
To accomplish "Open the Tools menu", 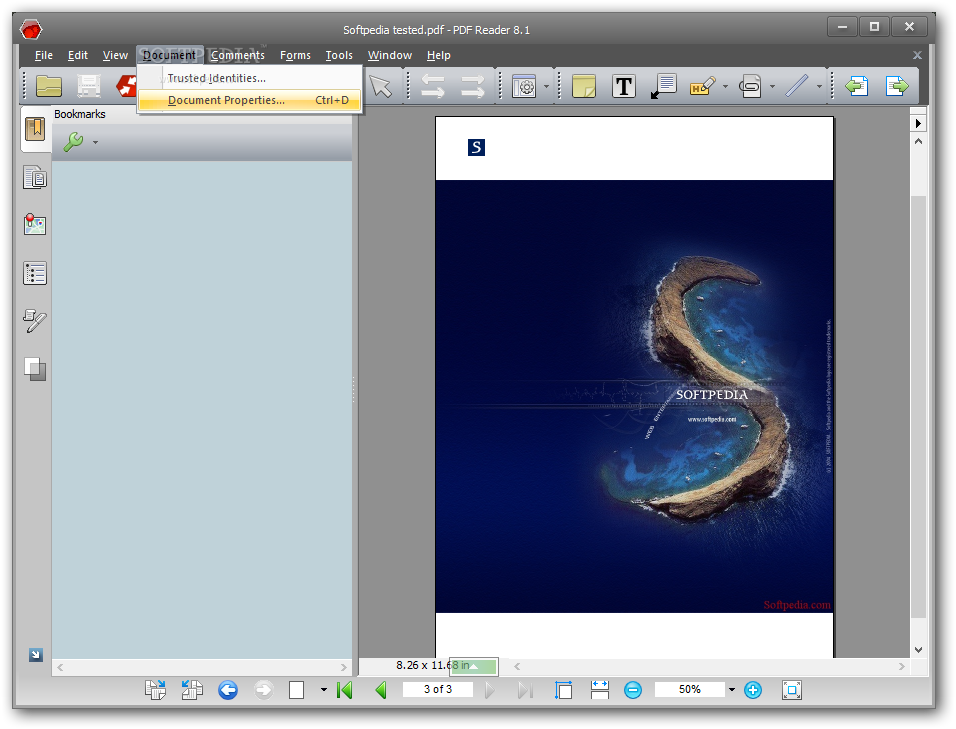I will [339, 55].
